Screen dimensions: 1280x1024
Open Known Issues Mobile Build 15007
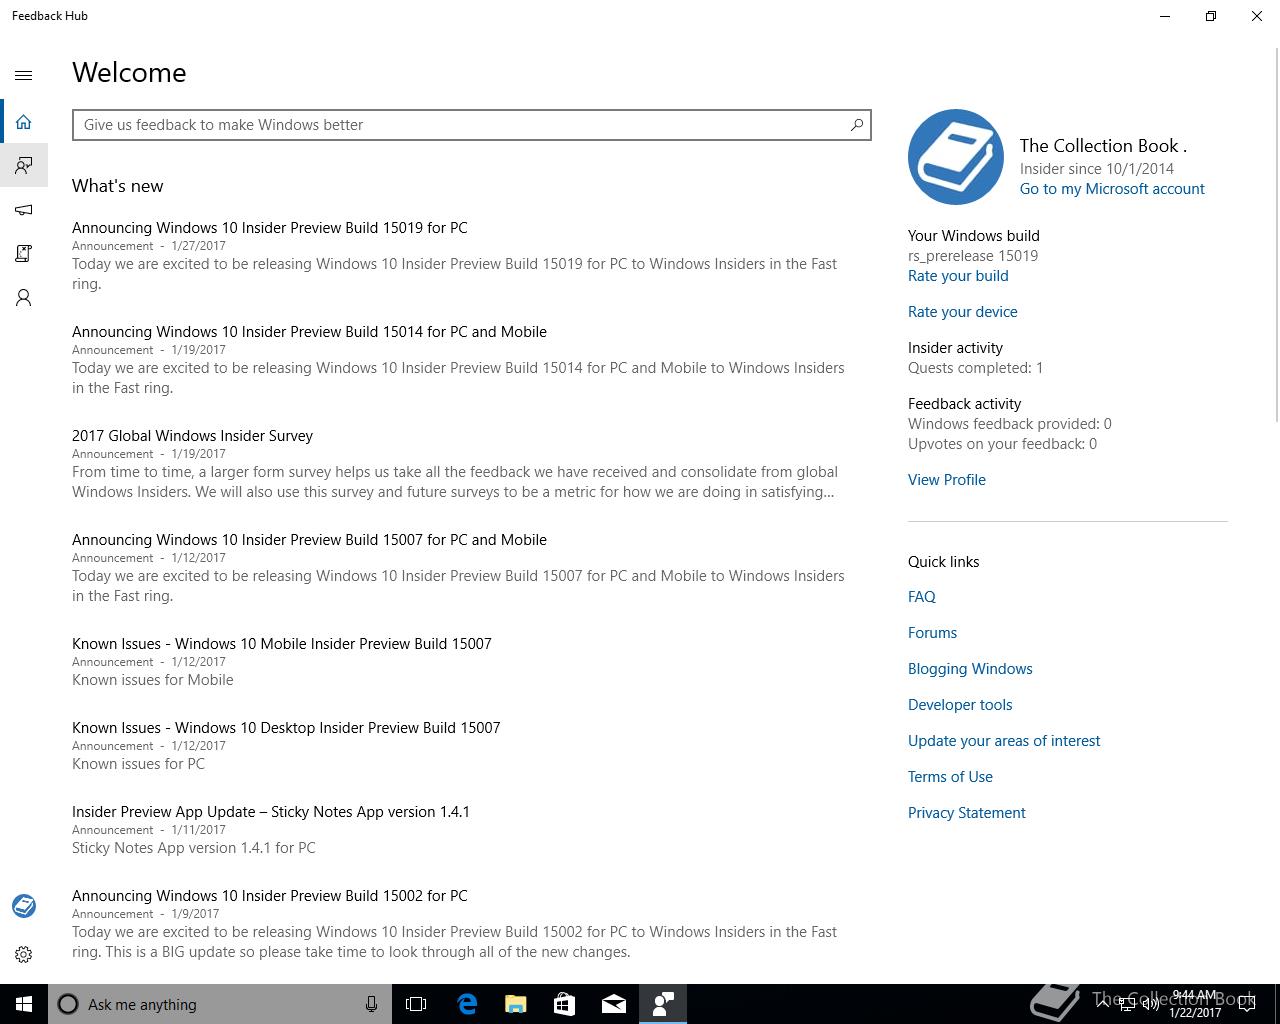[x=282, y=644]
